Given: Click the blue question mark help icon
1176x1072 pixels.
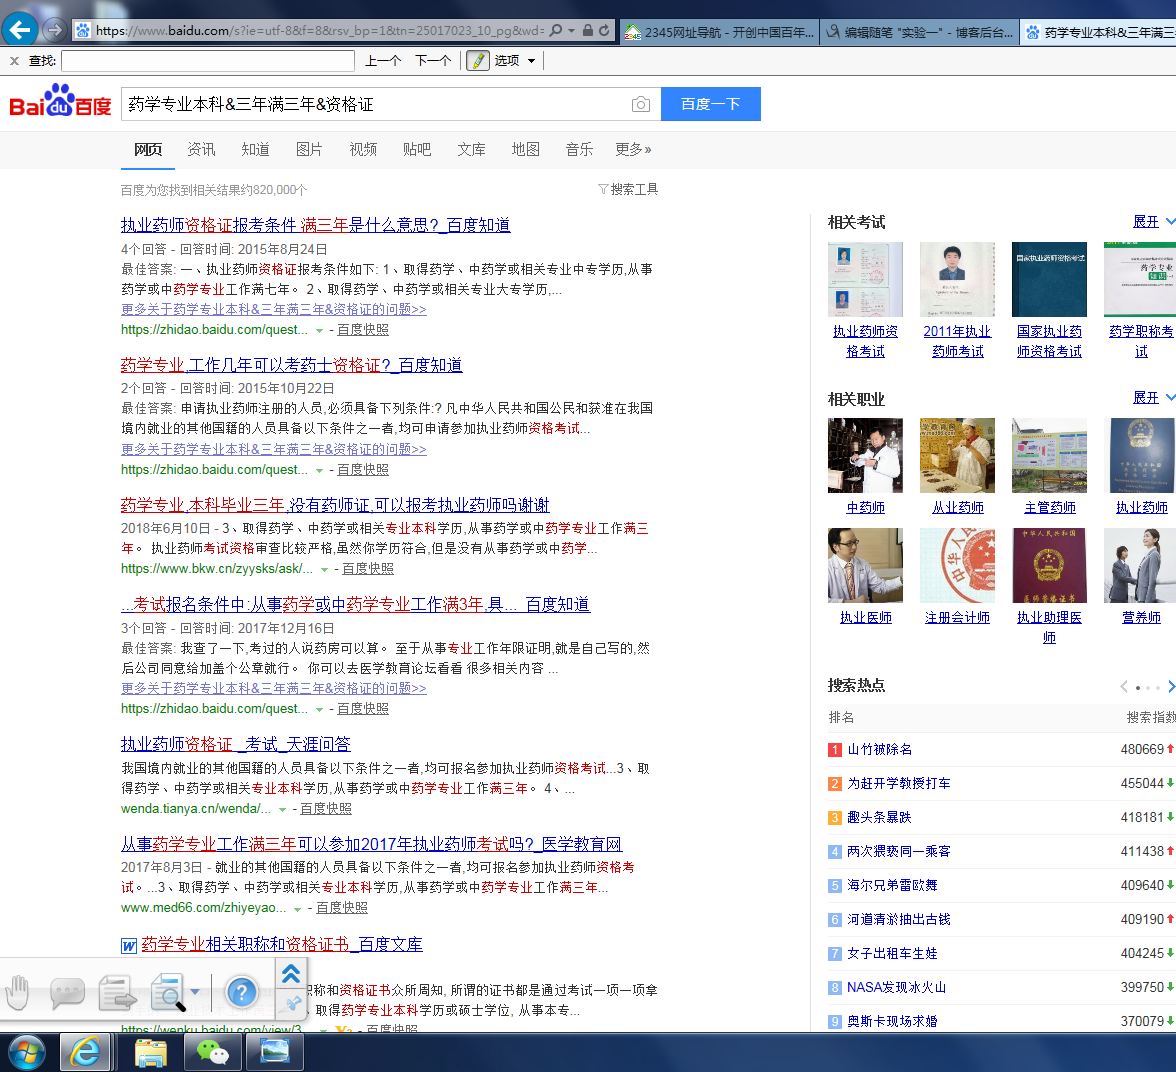Looking at the screenshot, I should (242, 992).
